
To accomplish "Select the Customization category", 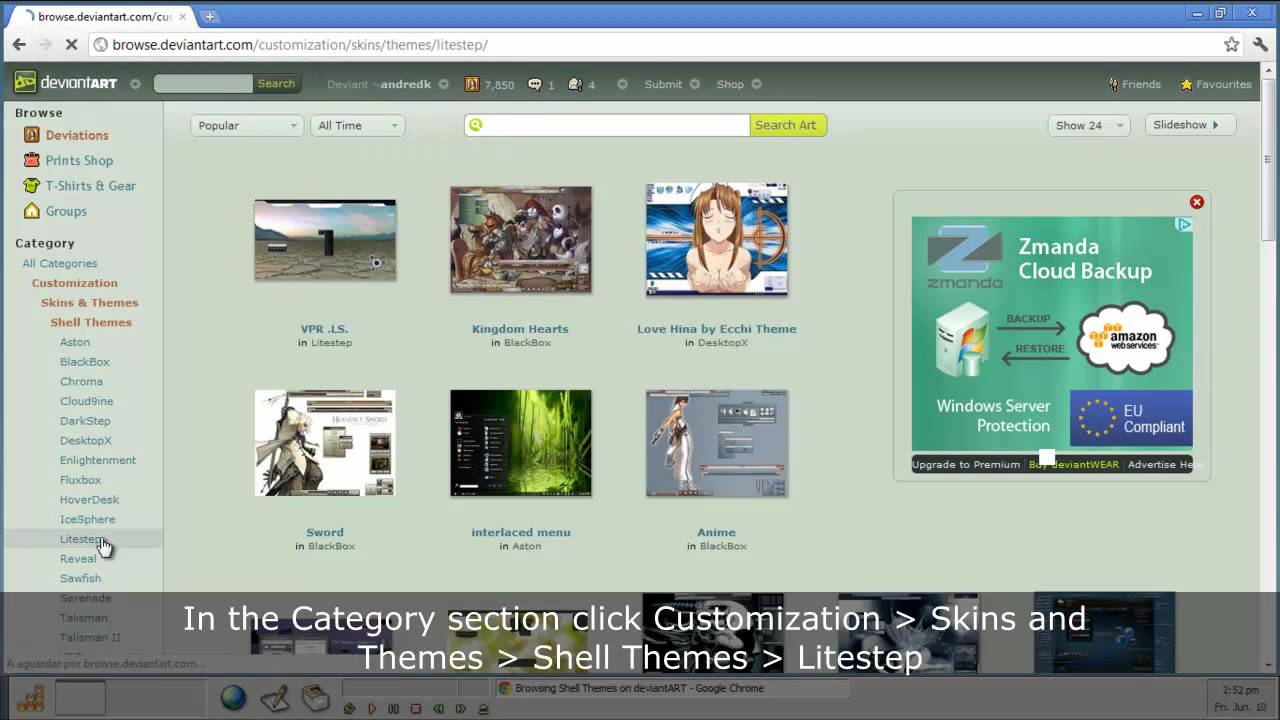I will point(75,283).
